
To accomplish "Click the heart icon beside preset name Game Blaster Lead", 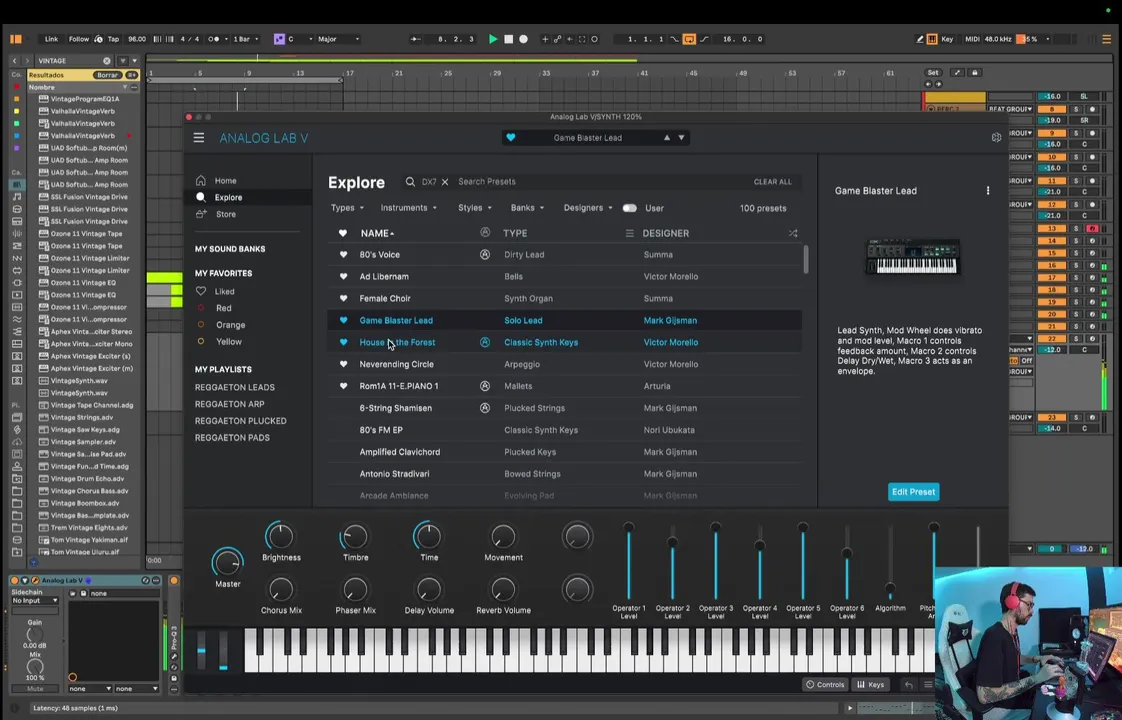I will tap(511, 137).
